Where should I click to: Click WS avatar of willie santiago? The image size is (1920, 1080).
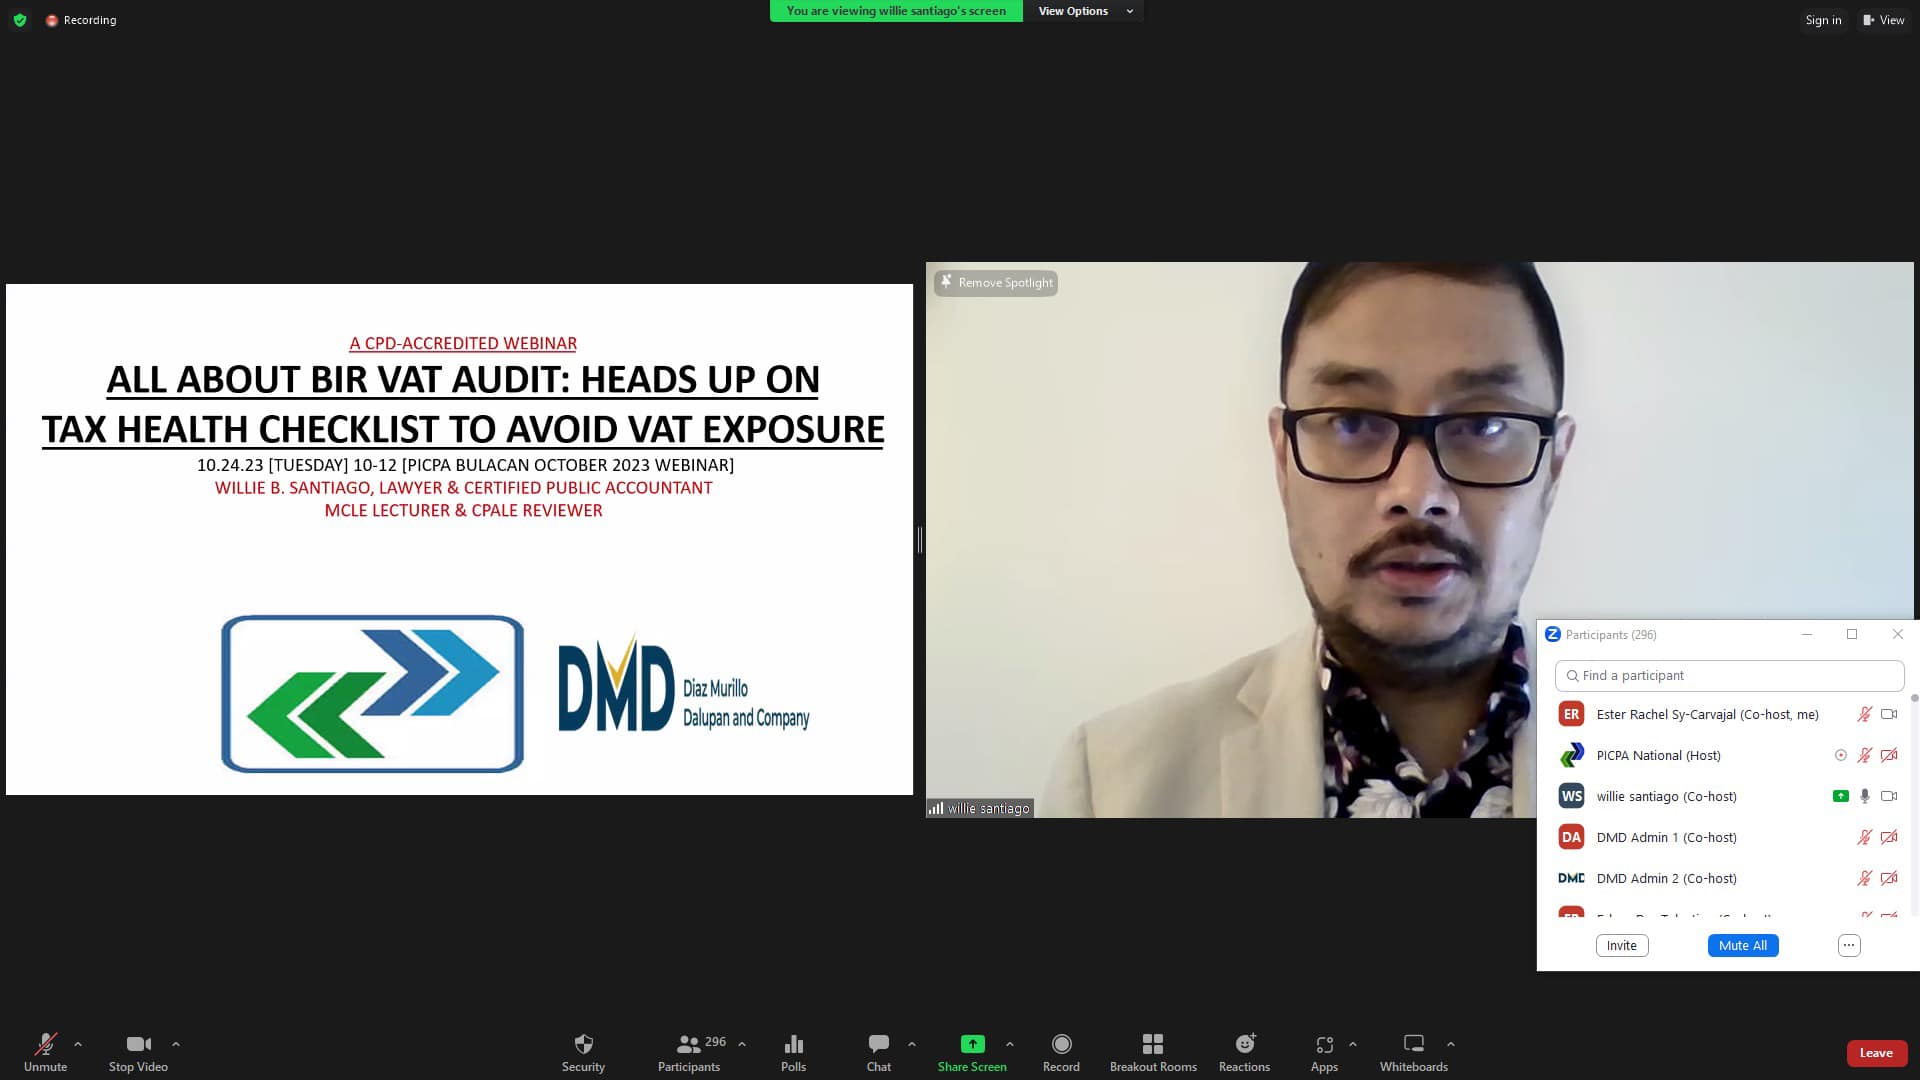1571,797
